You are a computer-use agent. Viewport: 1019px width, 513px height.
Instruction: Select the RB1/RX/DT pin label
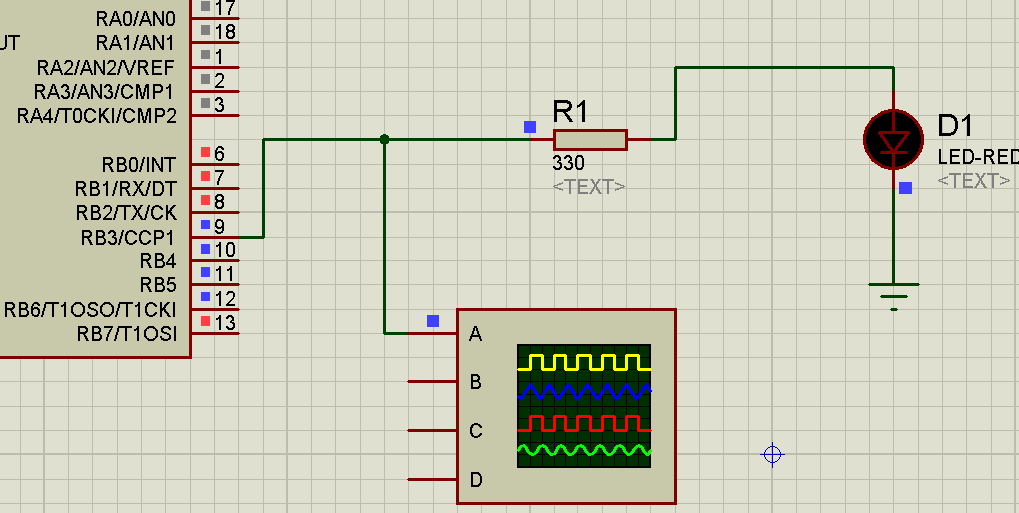coord(125,189)
